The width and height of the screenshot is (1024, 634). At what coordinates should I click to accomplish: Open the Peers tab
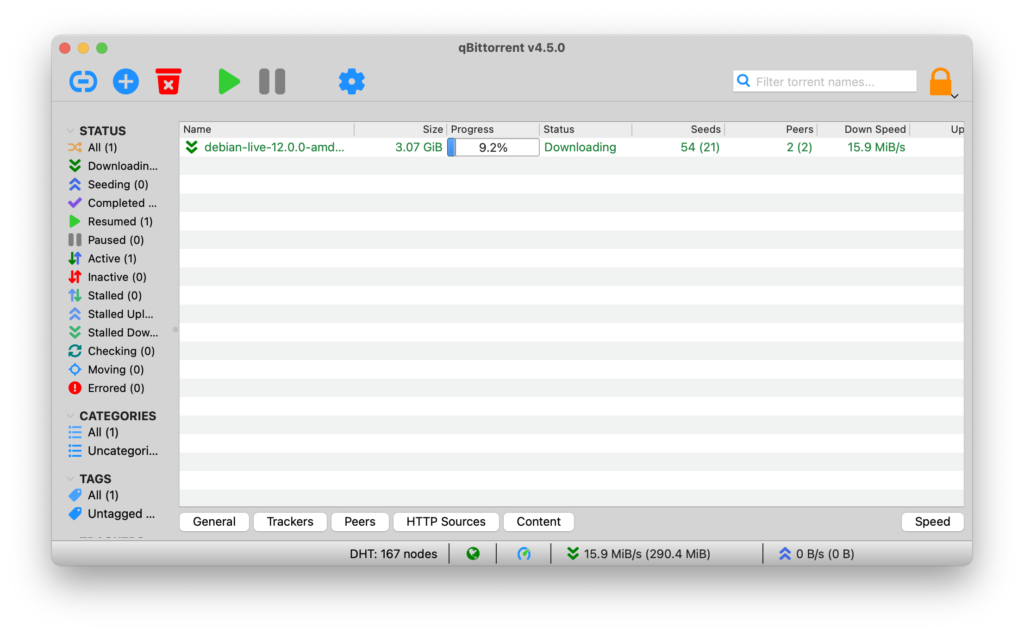point(360,522)
